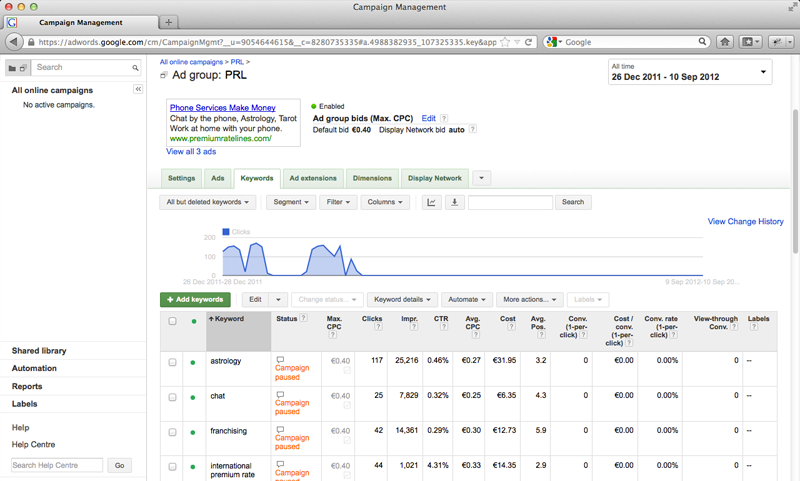This screenshot has height=481, width=800.
Task: Click the lock icon in address bar
Action: coord(31,42)
